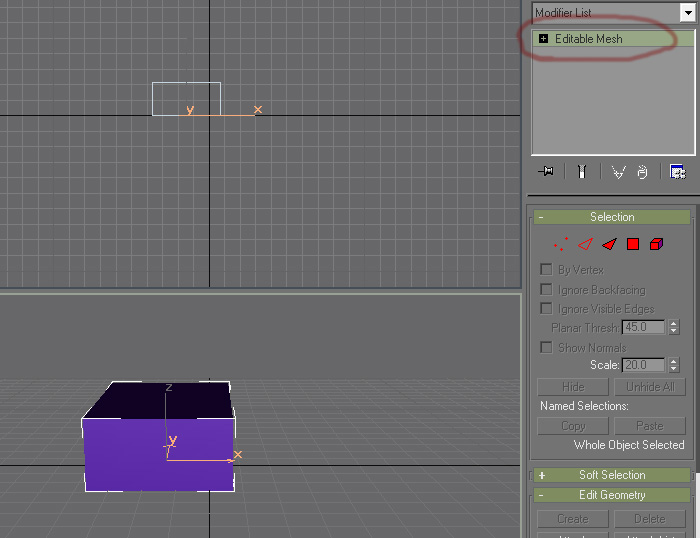
Task: Select the Element sub-object level icon
Action: coord(656,244)
